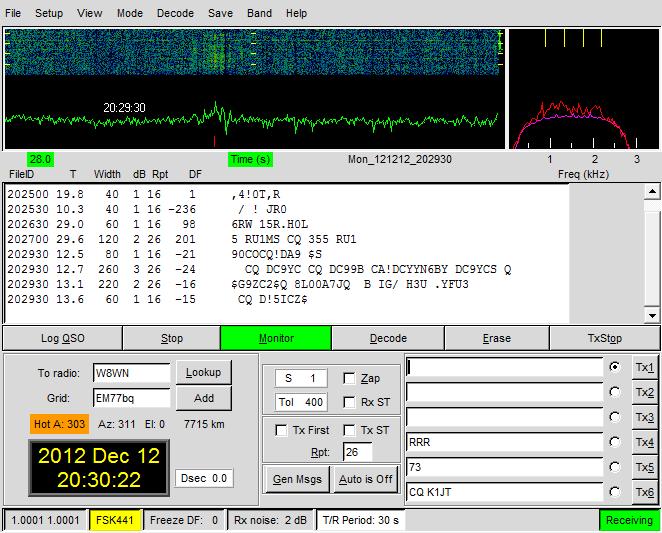Image resolution: width=662 pixels, height=533 pixels.
Task: Click the Gen Msgs button
Action: click(x=295, y=478)
